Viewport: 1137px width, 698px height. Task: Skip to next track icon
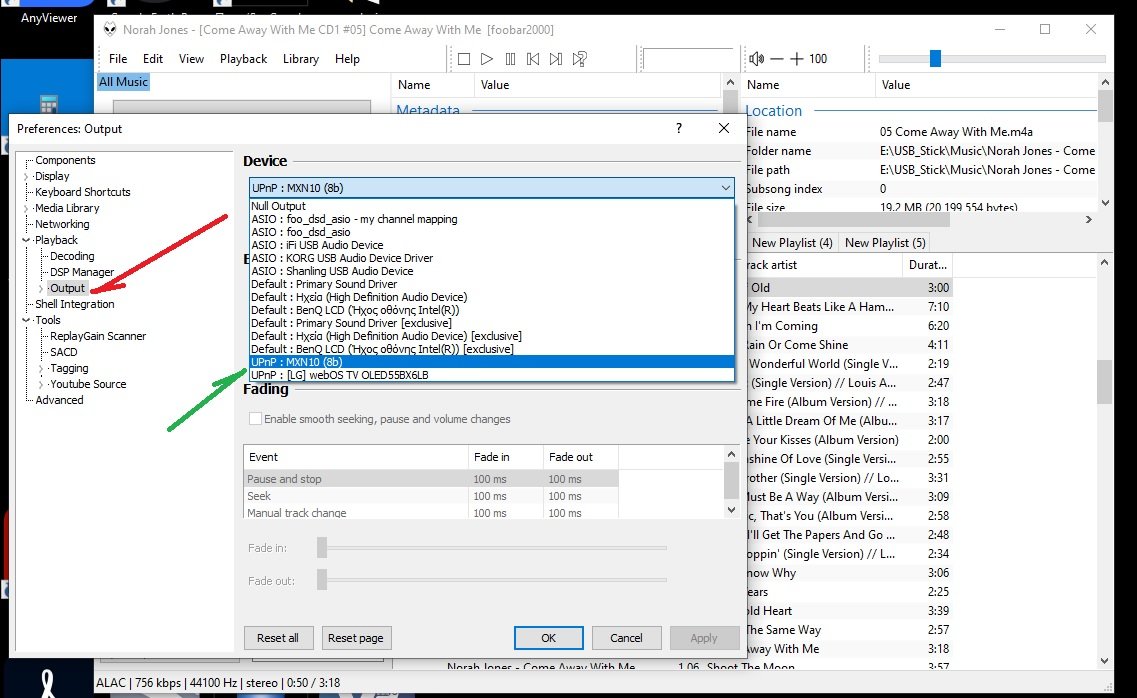pyautogui.click(x=556, y=58)
